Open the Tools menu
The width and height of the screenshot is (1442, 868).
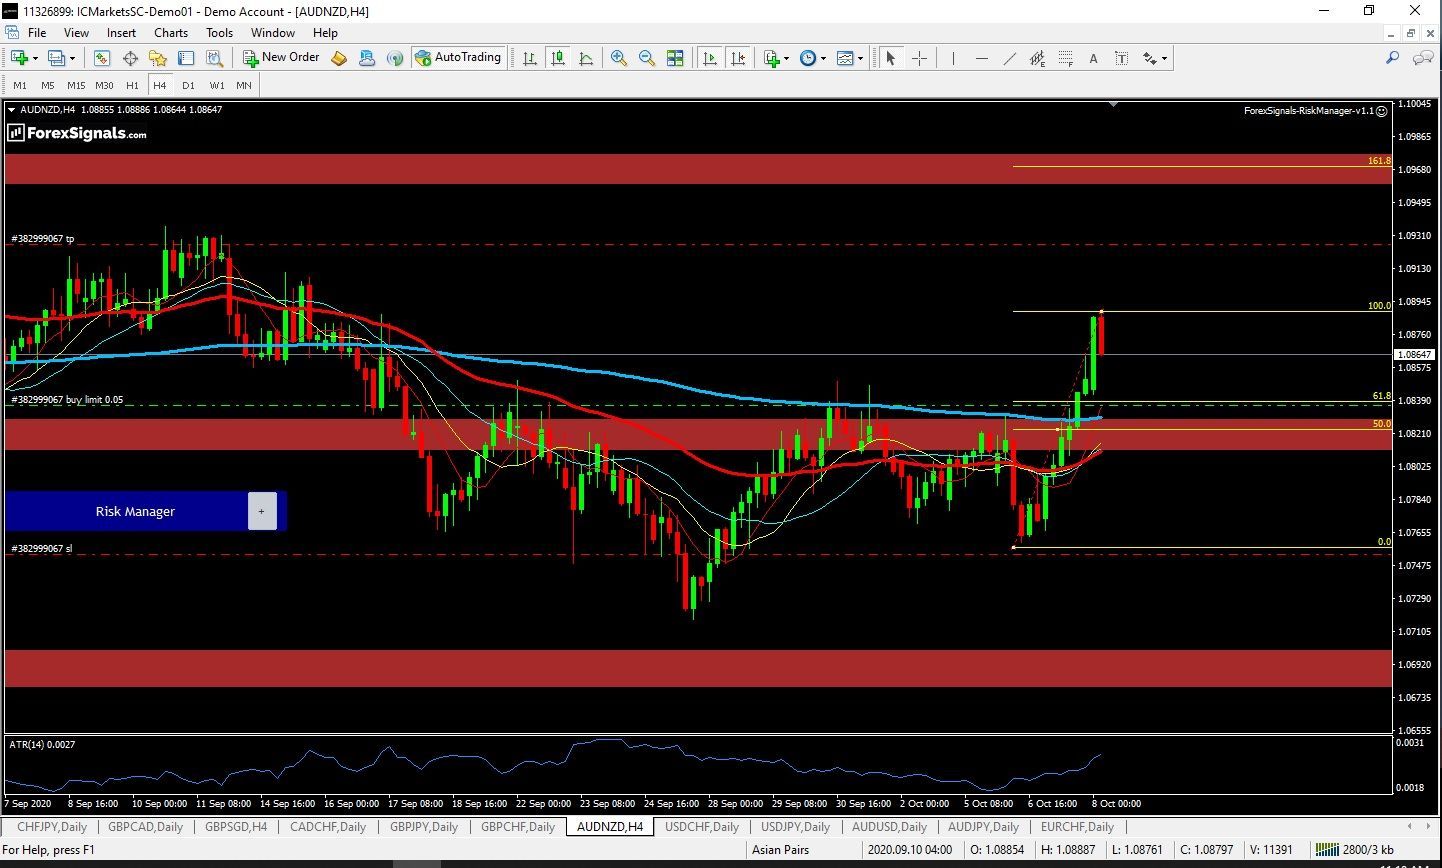219,32
